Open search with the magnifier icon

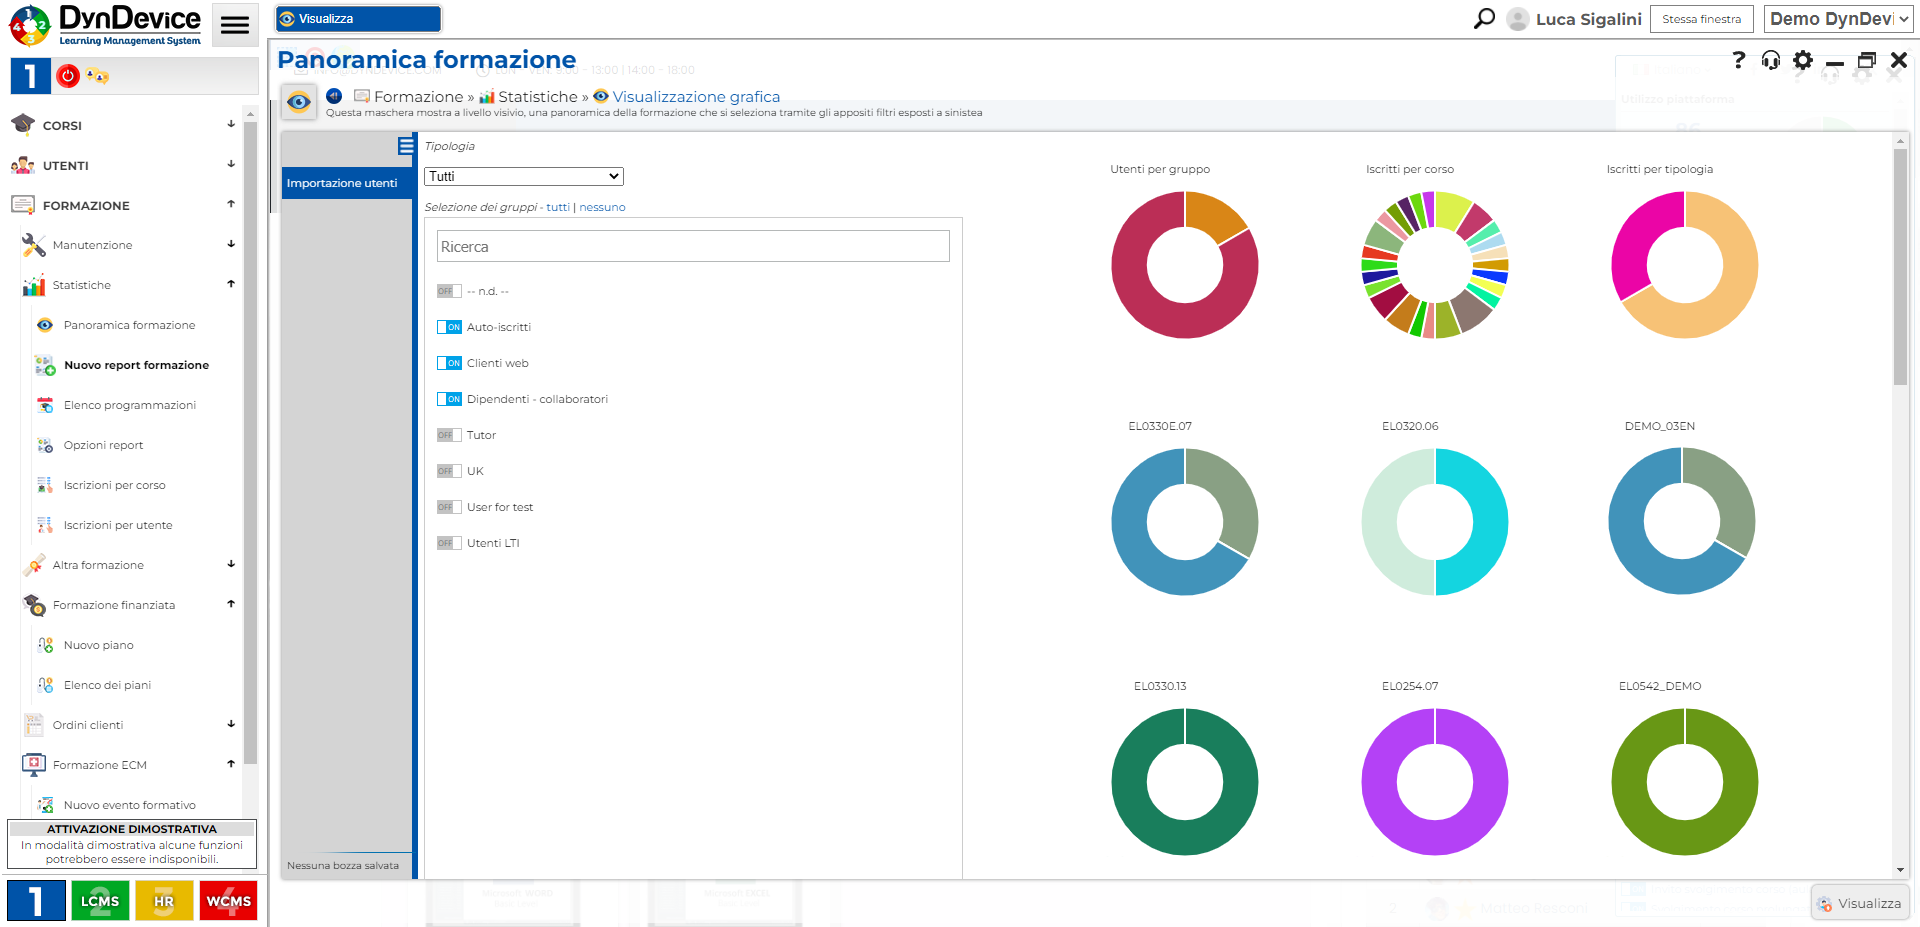[1484, 19]
